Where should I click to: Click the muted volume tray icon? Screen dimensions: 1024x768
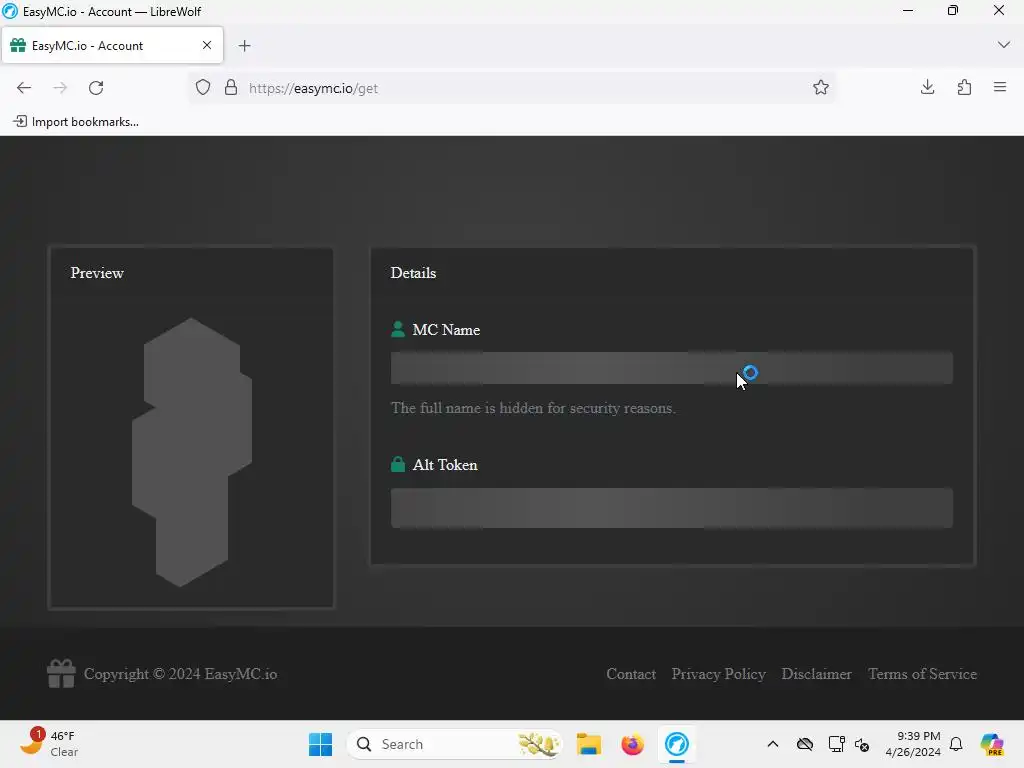tap(862, 744)
